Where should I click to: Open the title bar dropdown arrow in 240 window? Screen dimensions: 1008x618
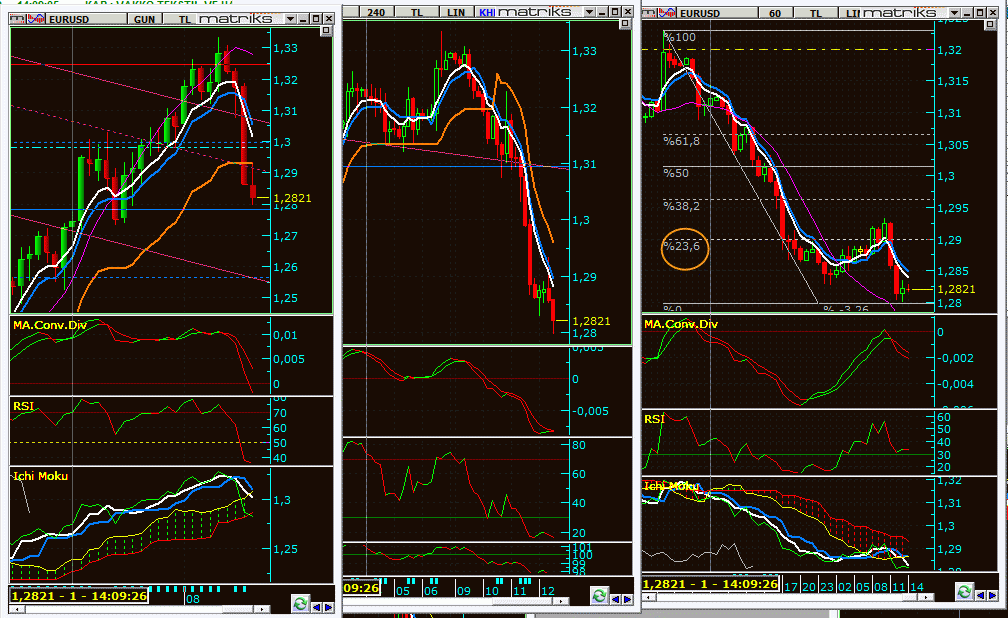tap(590, 12)
